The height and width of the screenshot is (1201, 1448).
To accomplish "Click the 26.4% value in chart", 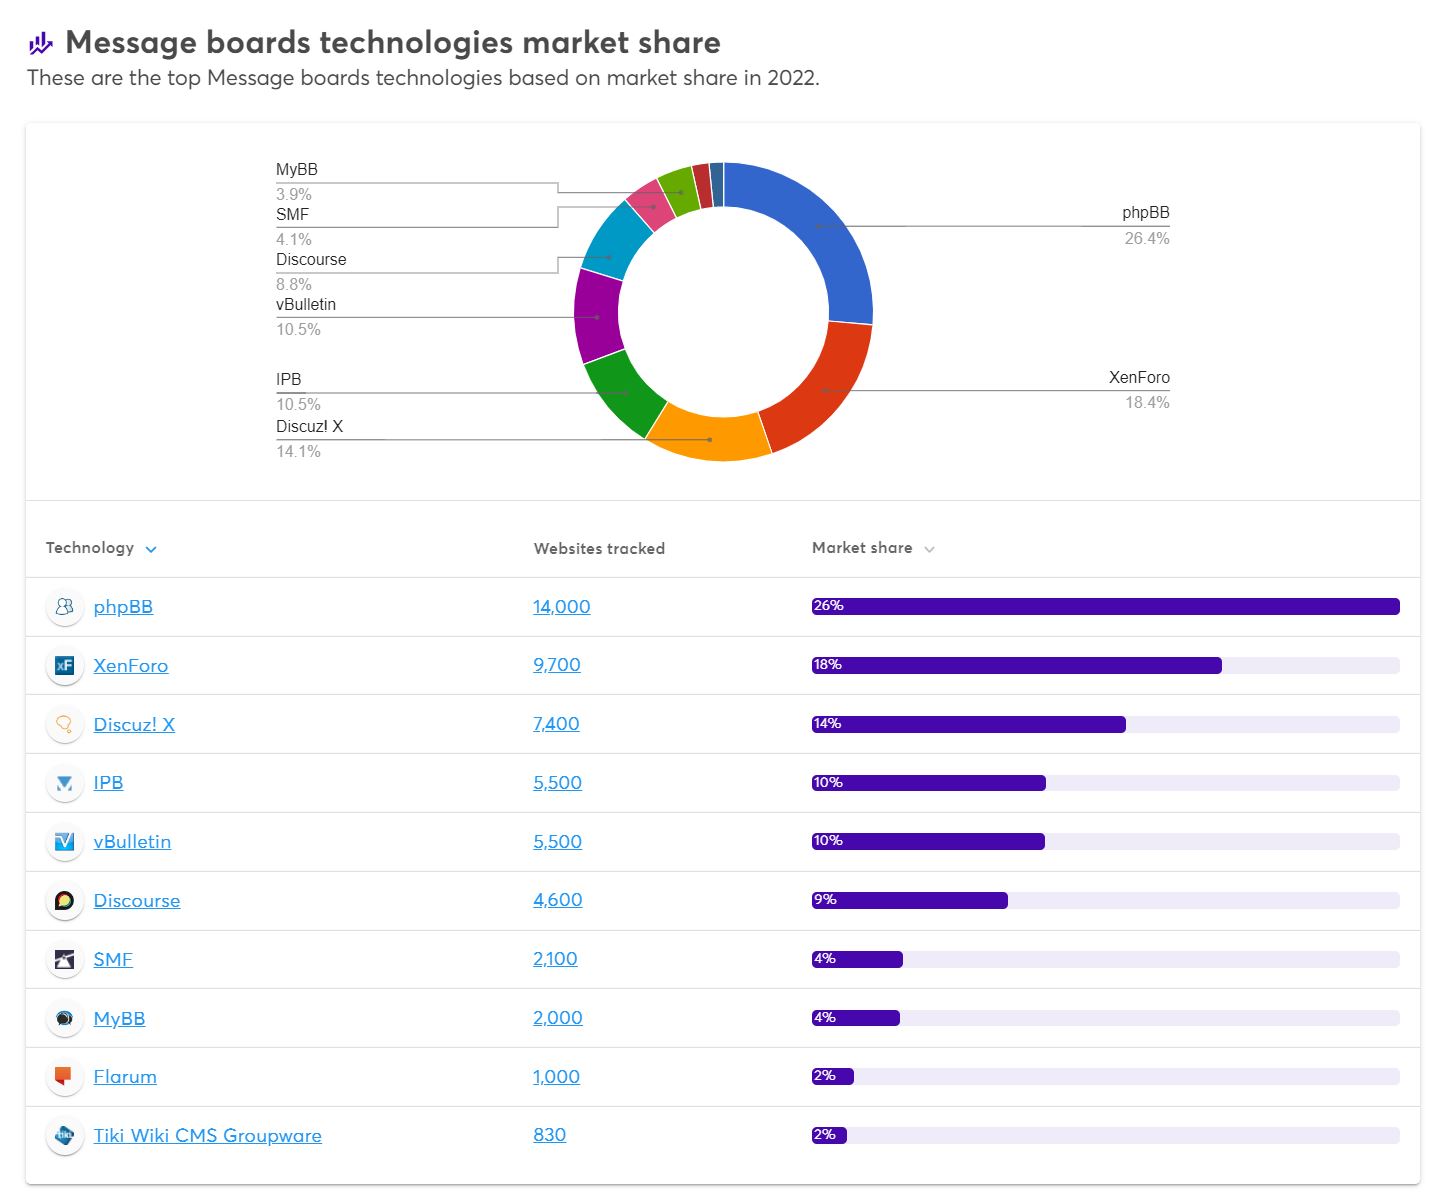I will pos(1147,239).
